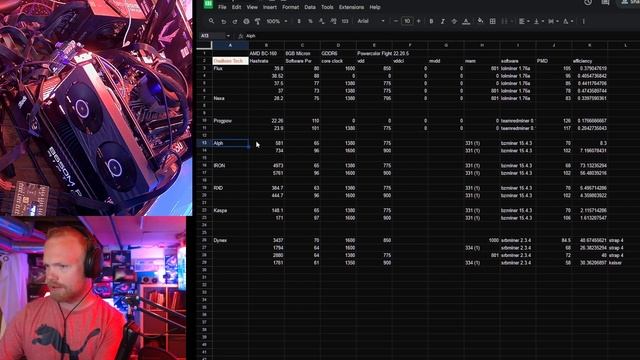Select column A header
640x360 pixels.
tap(230, 45)
